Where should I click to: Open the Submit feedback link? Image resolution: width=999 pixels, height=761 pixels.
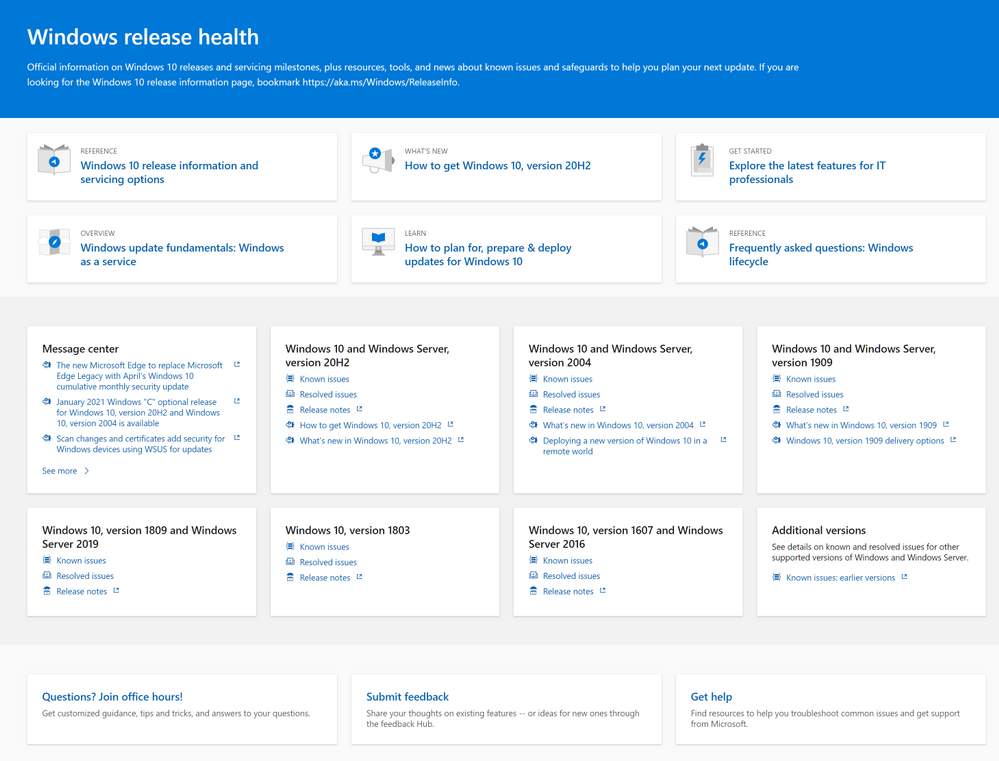pos(408,697)
